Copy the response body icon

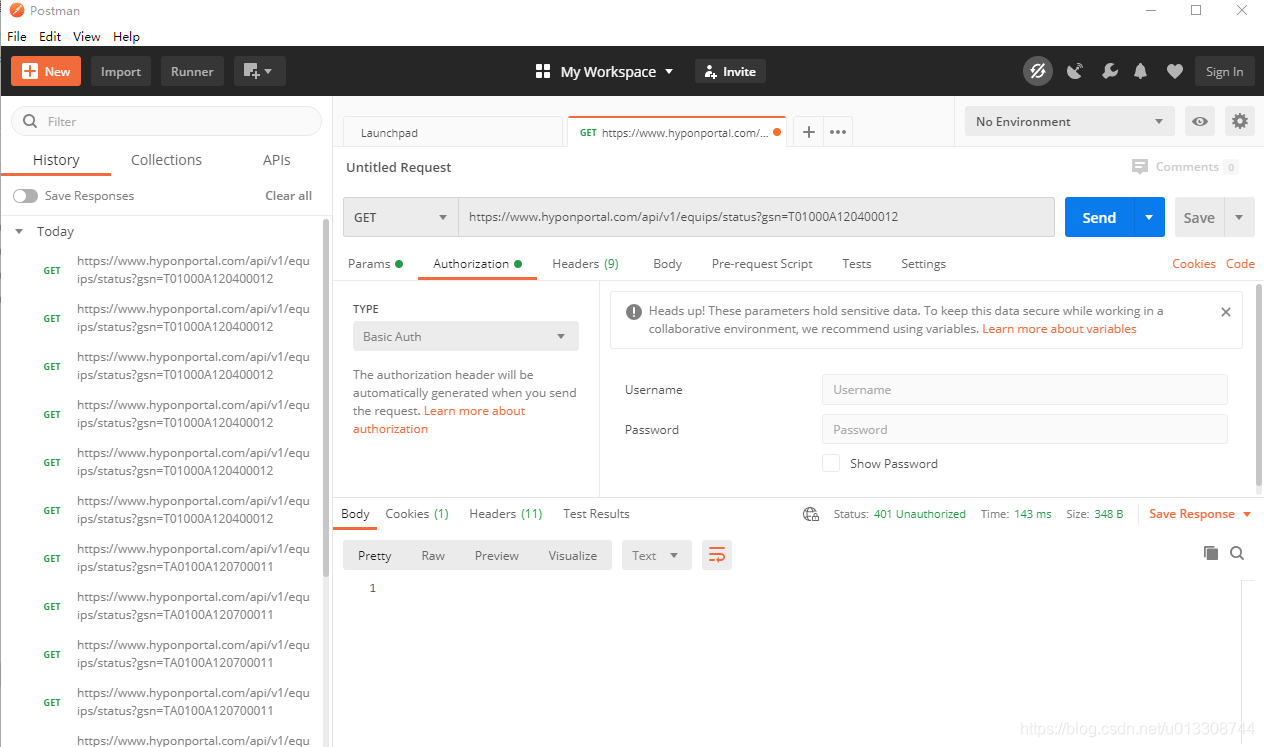pyautogui.click(x=1211, y=553)
